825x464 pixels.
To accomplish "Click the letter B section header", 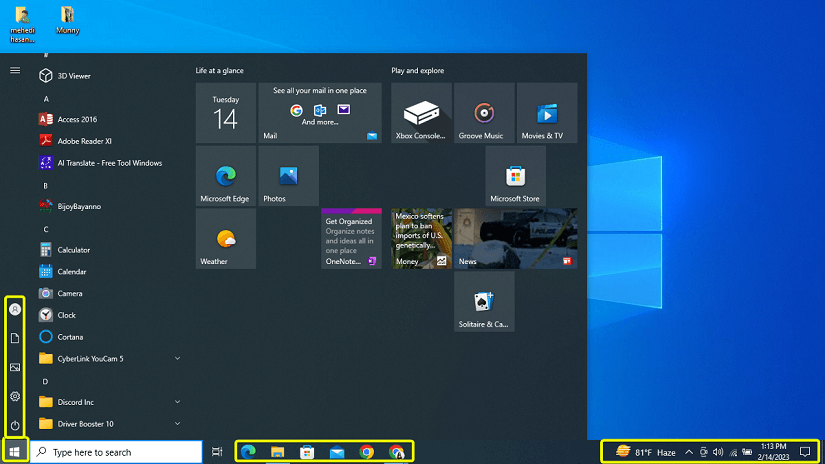I will click(x=46, y=186).
